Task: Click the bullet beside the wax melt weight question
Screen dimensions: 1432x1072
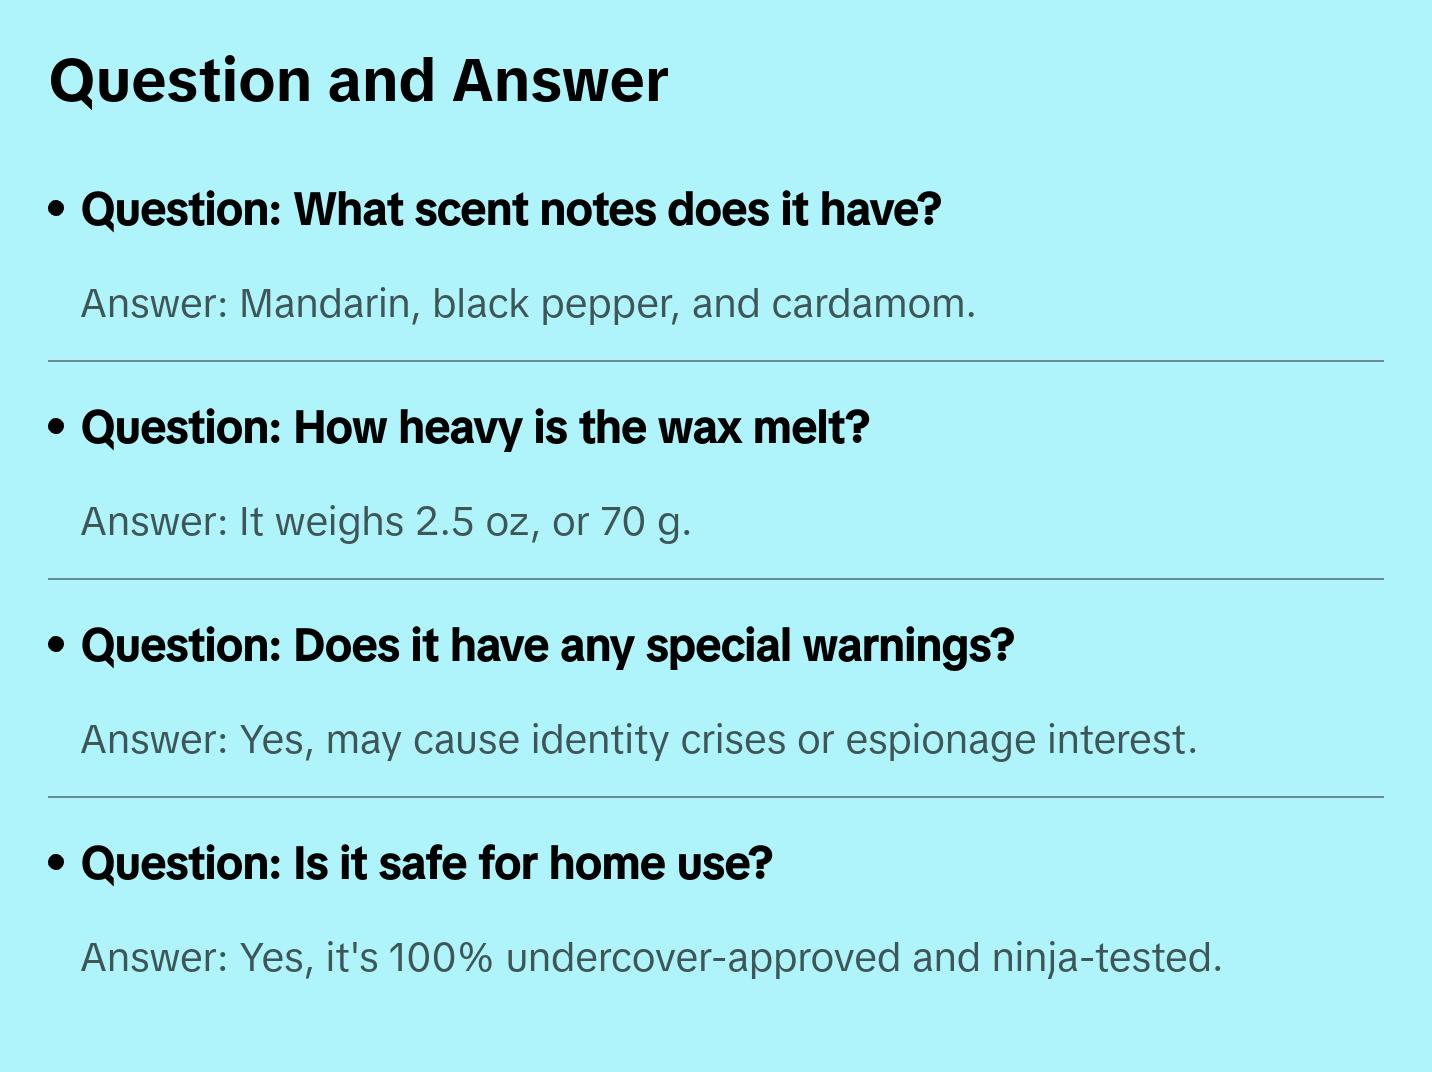Action: 57,428
